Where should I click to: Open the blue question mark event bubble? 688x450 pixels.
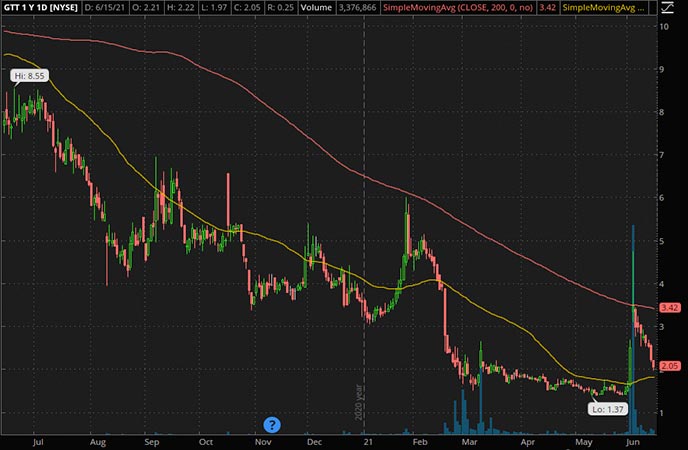point(272,425)
